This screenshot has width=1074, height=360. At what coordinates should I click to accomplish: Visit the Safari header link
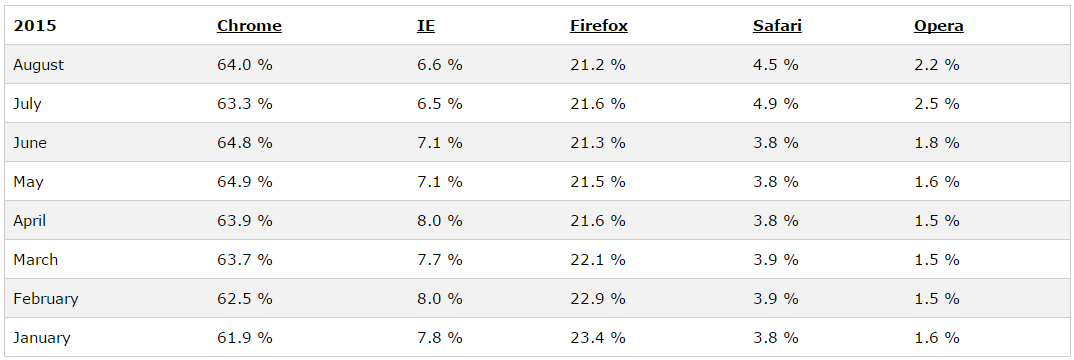[x=777, y=26]
